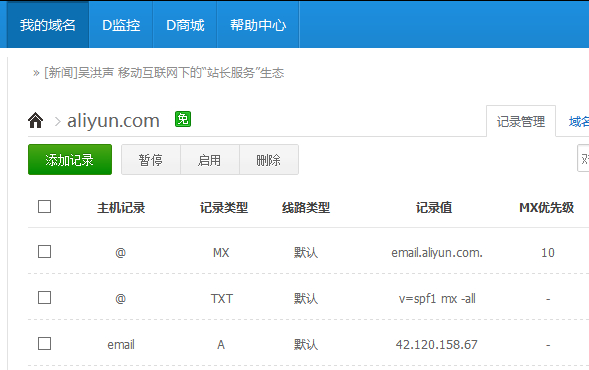Click the 默认 line type in TXT row

point(306,299)
